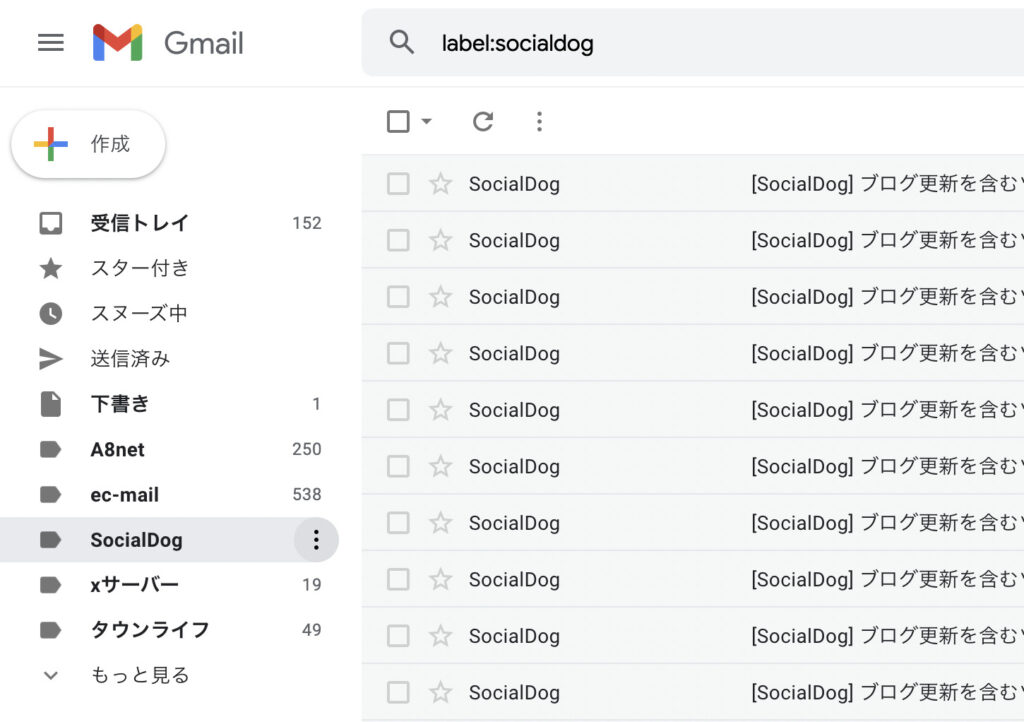This screenshot has width=1024, height=722.
Task: Open the タウンライフ label
Action: (170, 630)
